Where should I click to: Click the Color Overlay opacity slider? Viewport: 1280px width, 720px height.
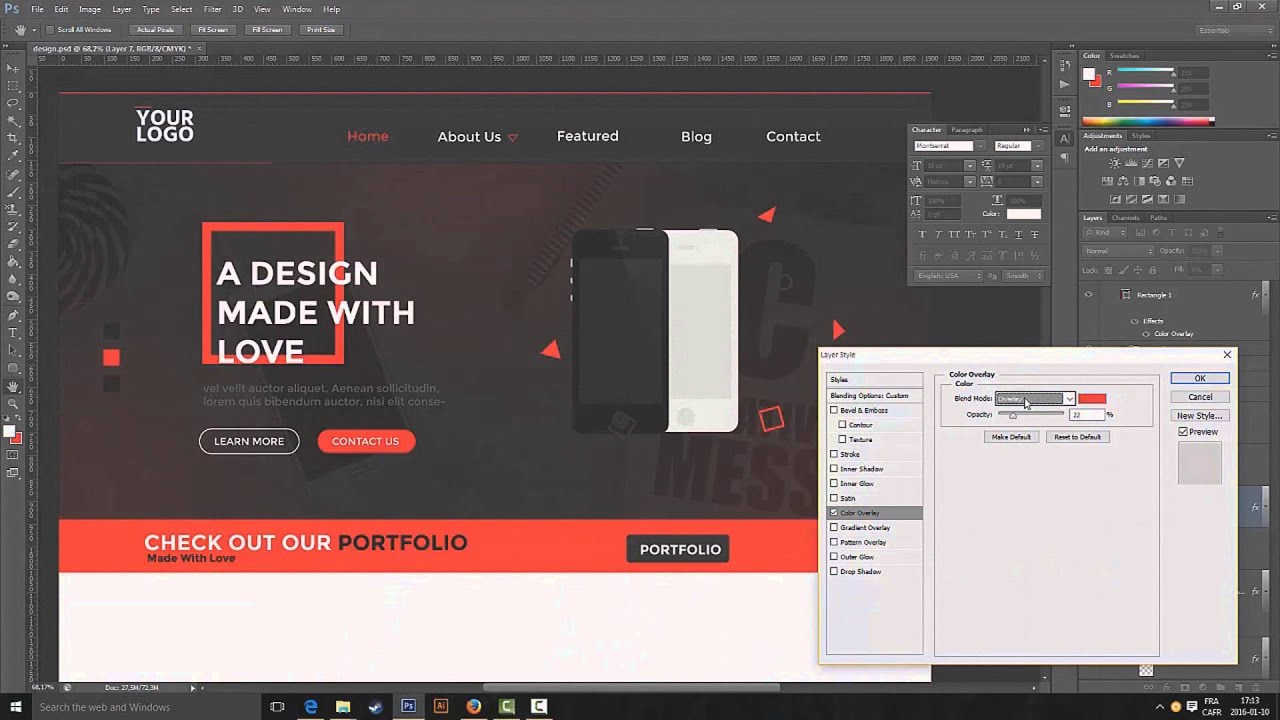(x=1031, y=414)
